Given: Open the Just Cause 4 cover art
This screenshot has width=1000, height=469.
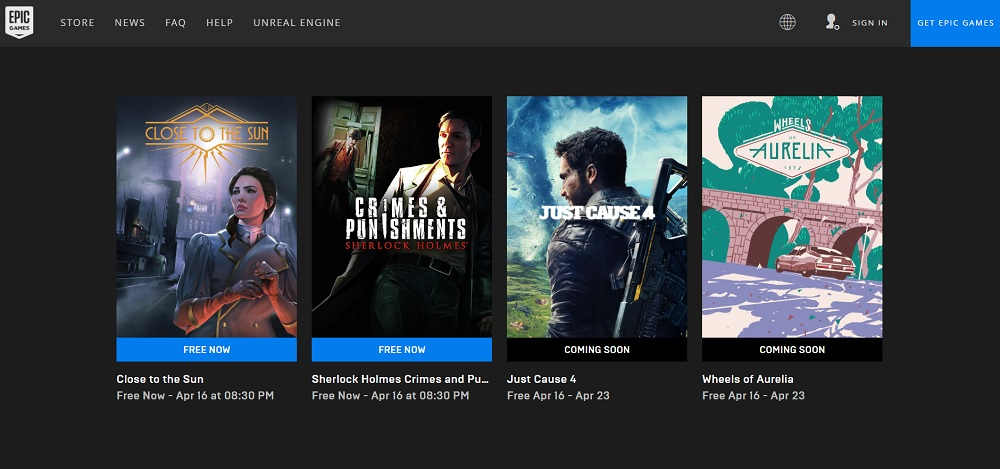Looking at the screenshot, I should tap(597, 217).
